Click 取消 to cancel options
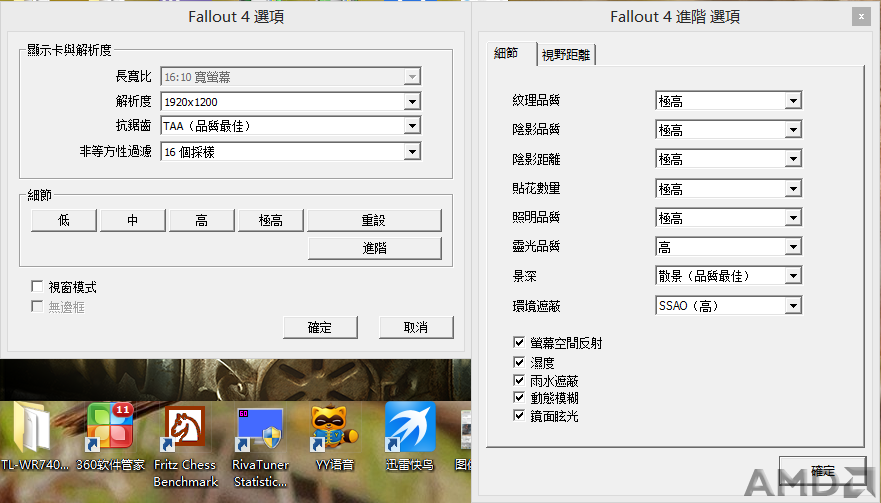Screen dimensions: 881x503 [x=416, y=328]
